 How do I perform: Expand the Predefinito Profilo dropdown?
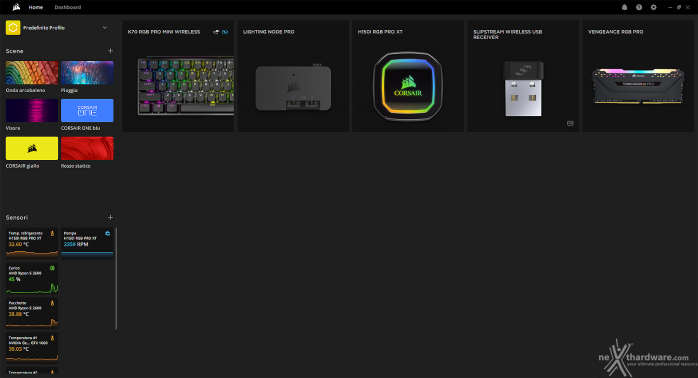click(105, 28)
